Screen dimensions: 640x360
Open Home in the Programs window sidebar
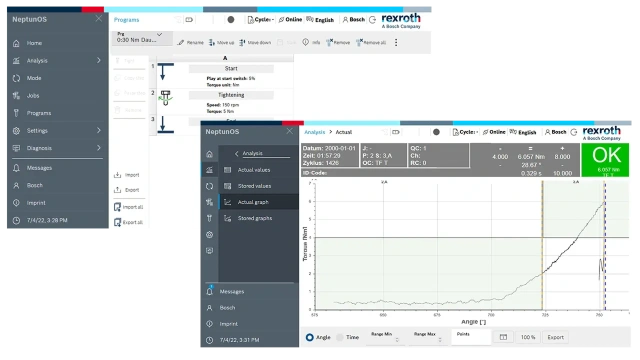coord(34,43)
